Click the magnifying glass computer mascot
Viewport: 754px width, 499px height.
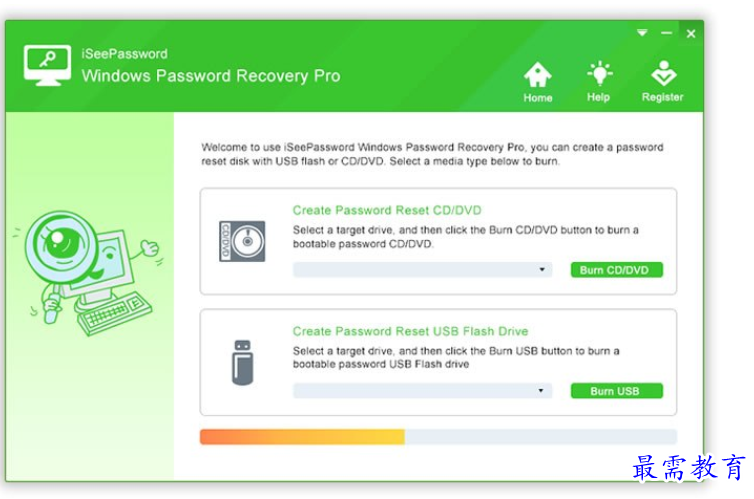pos(88,273)
